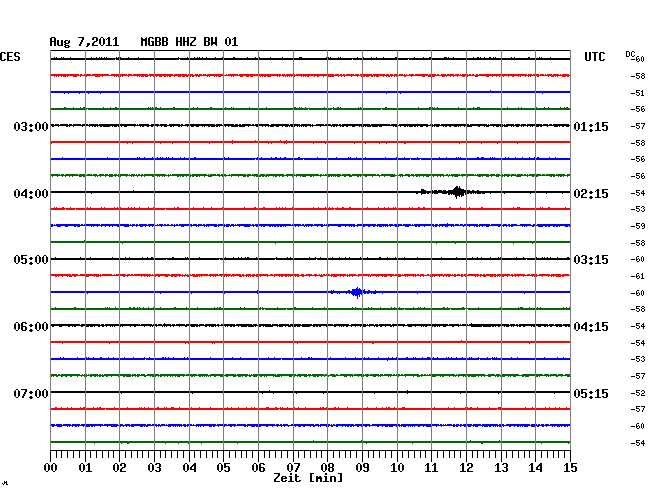This screenshot has width=650, height=494.
Task: Click x-axis tick label 03
Action: click(x=154, y=467)
